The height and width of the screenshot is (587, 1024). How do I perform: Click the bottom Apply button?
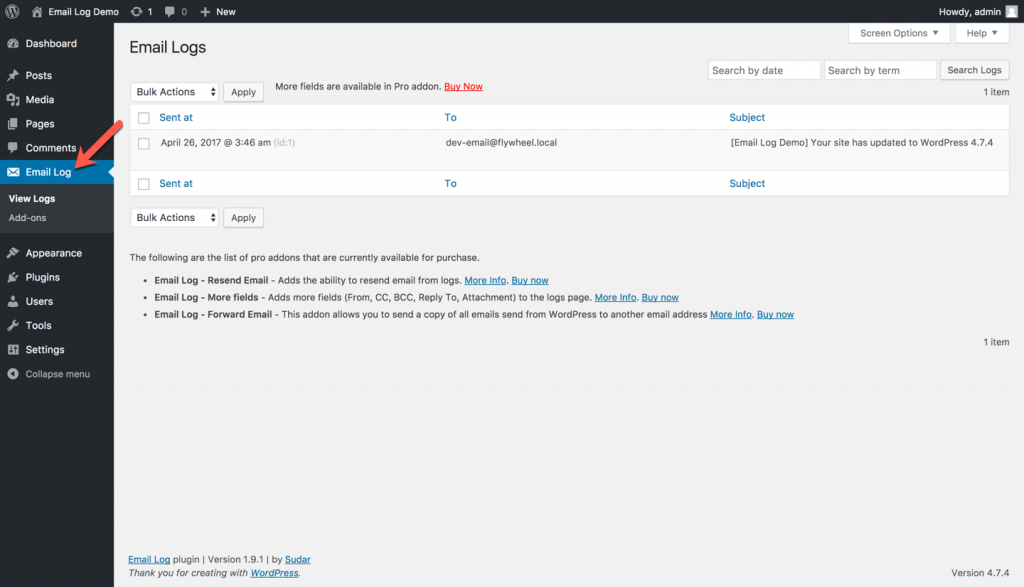(244, 218)
